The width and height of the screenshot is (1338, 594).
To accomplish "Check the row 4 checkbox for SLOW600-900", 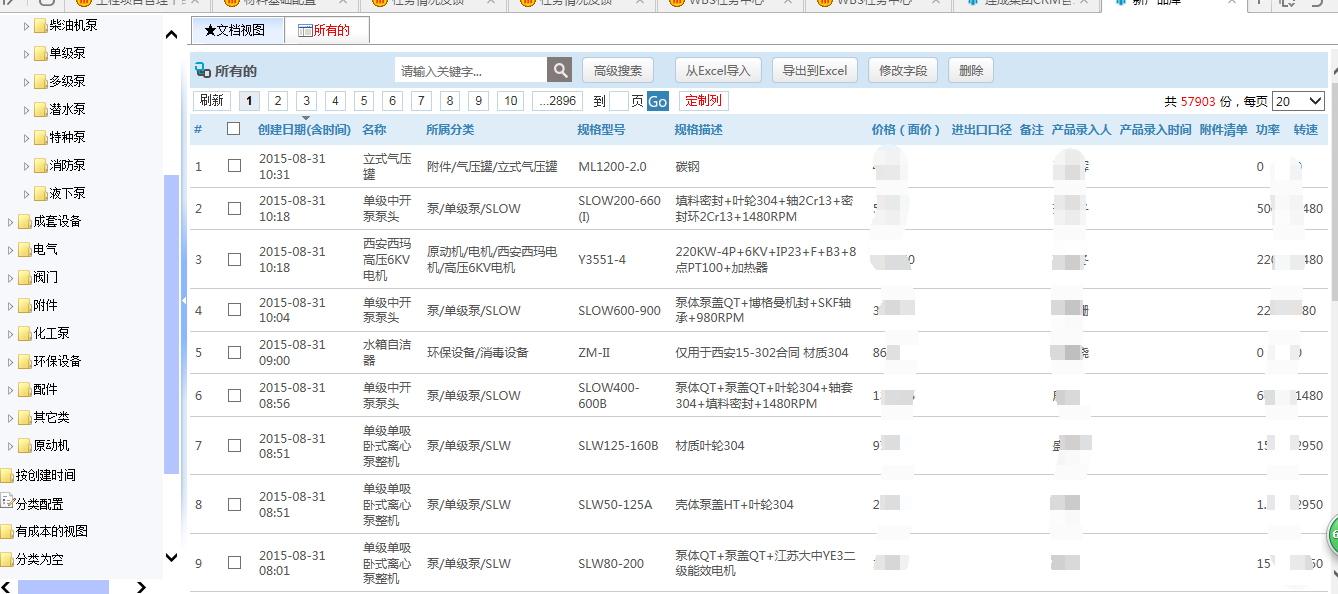I will point(234,310).
